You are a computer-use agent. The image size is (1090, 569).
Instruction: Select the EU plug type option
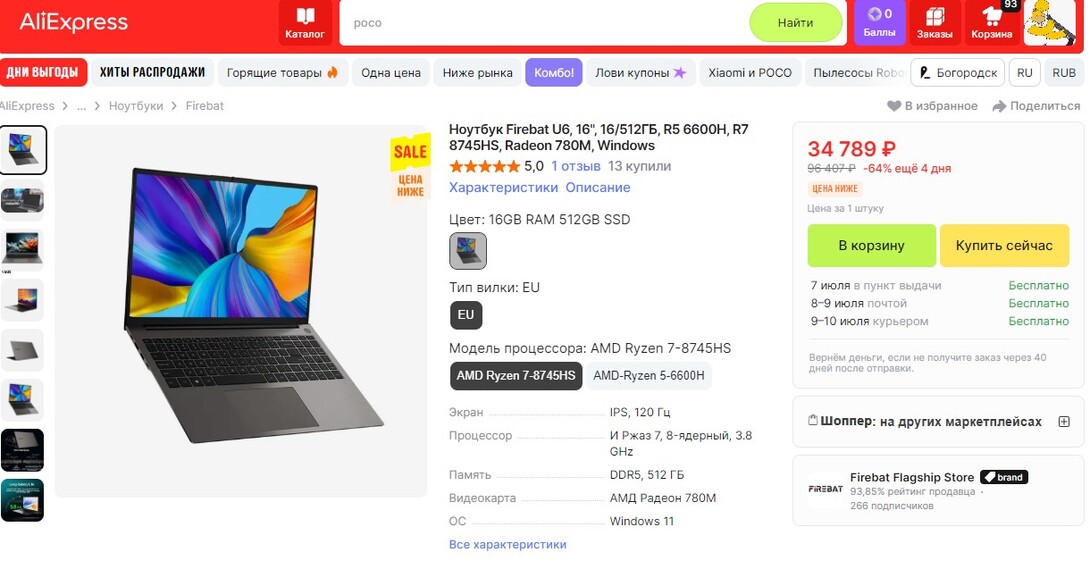coord(466,315)
